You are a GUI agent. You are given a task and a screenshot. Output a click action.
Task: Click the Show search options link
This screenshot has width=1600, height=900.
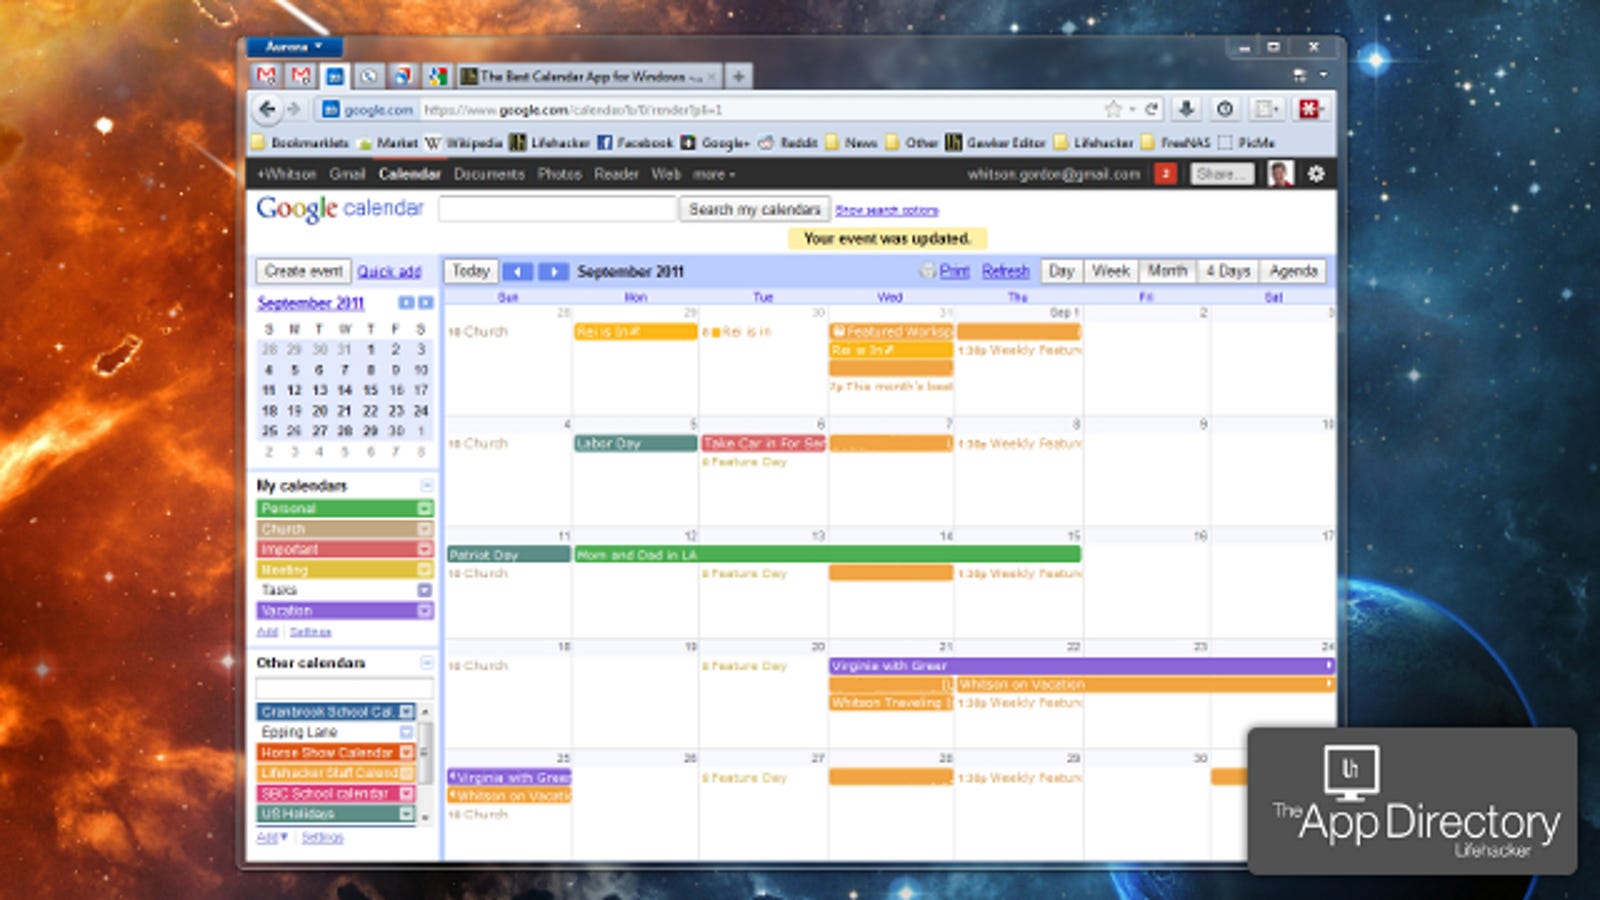[887, 210]
